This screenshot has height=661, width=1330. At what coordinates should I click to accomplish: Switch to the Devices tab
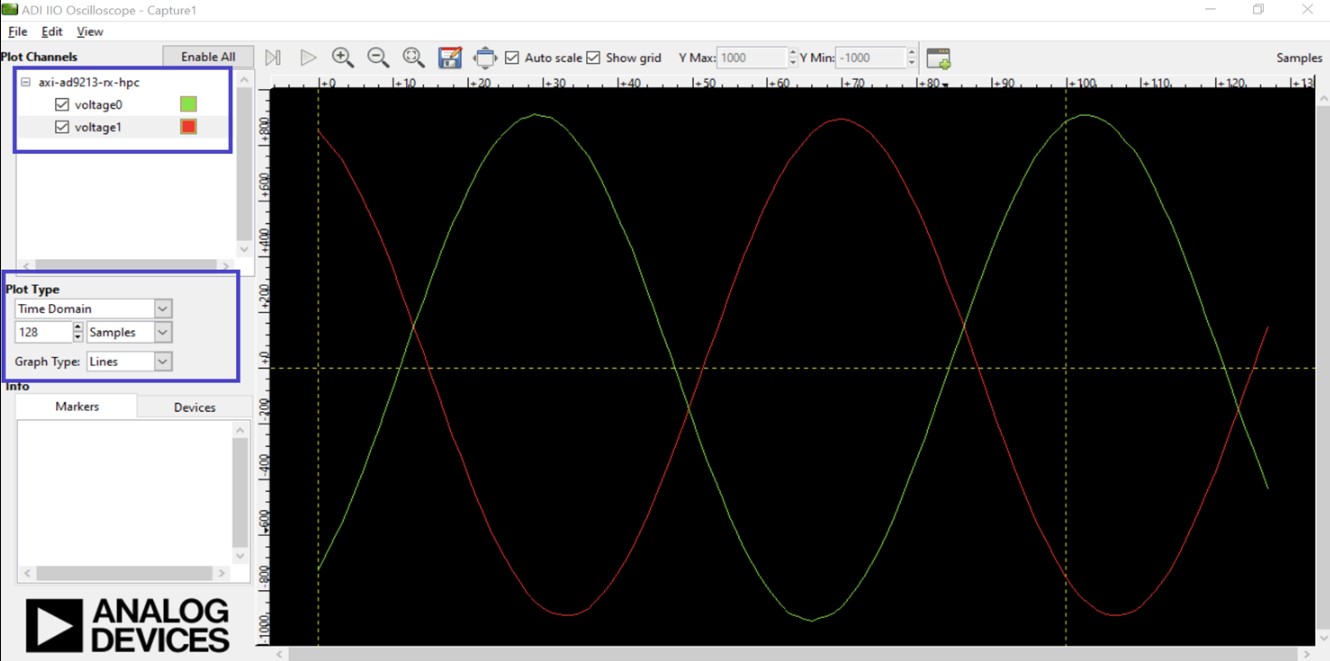194,407
